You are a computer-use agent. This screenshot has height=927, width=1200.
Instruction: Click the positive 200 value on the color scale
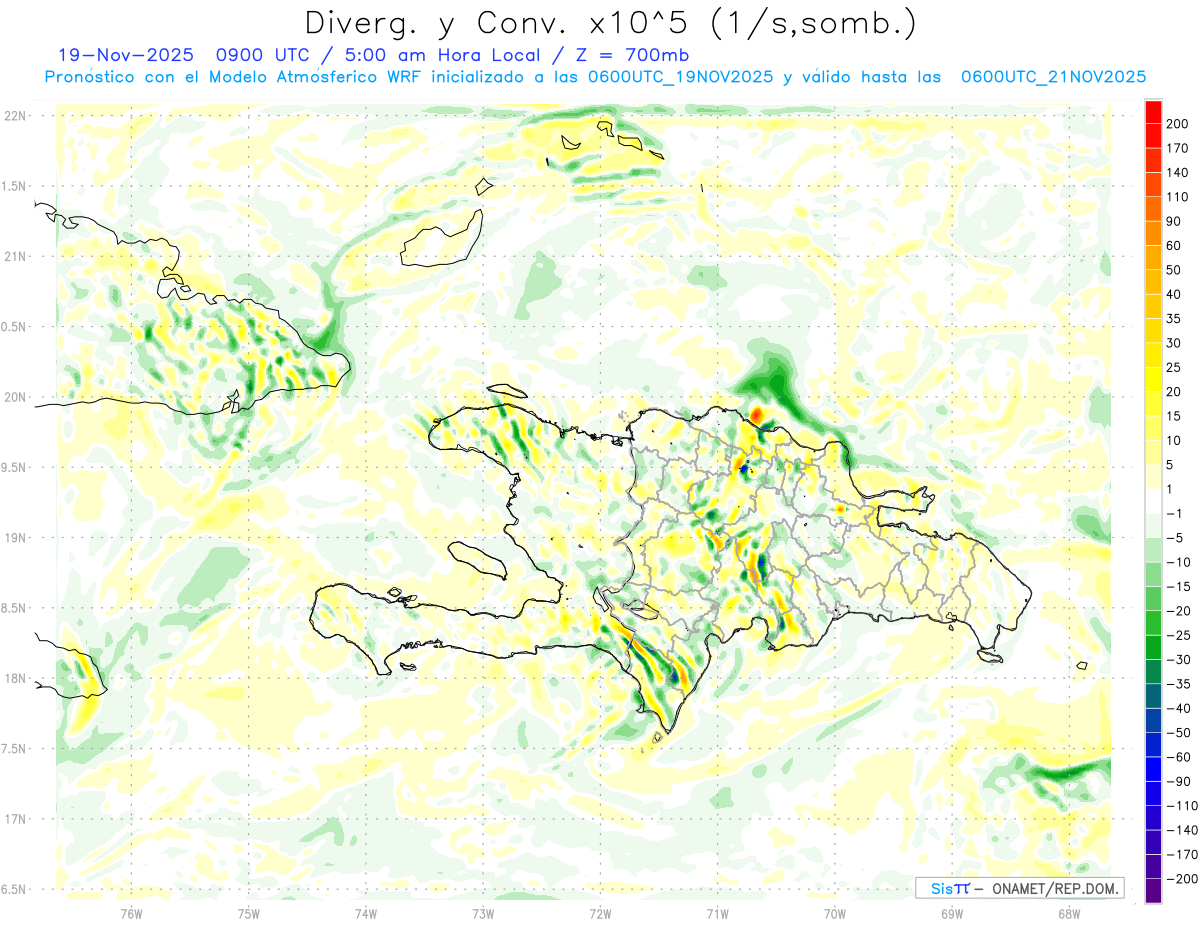1178,124
